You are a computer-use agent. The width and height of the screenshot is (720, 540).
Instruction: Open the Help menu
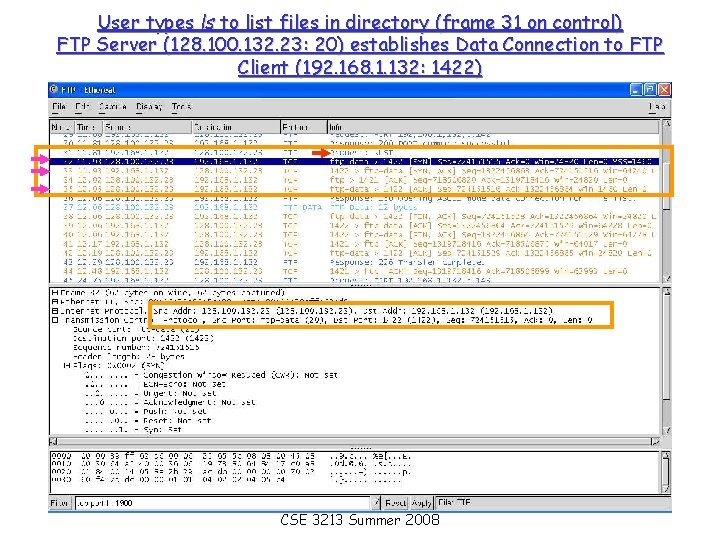click(x=657, y=107)
